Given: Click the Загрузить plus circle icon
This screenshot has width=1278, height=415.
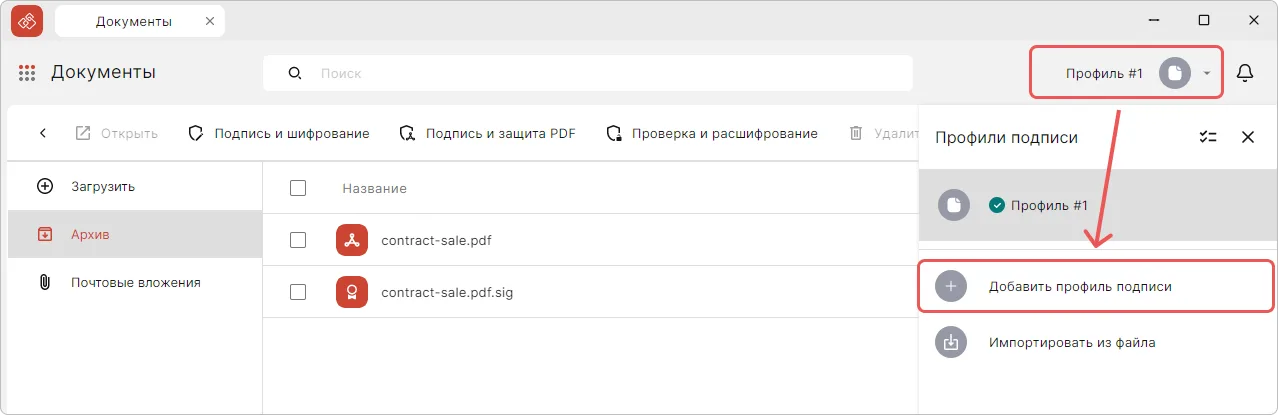Looking at the screenshot, I should (44, 186).
